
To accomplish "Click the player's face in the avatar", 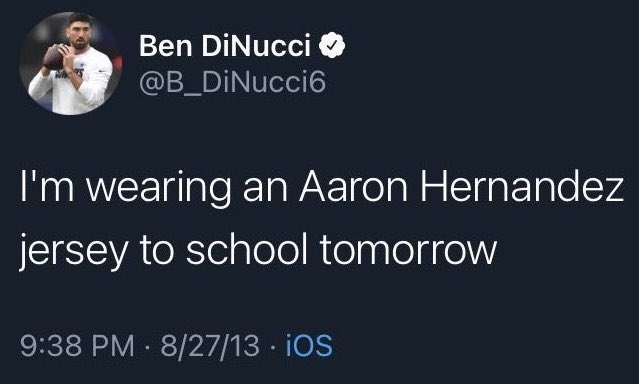I will (x=79, y=35).
